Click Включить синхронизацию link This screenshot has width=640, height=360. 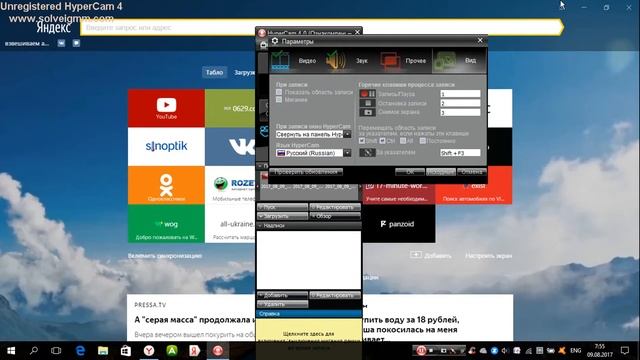point(165,256)
